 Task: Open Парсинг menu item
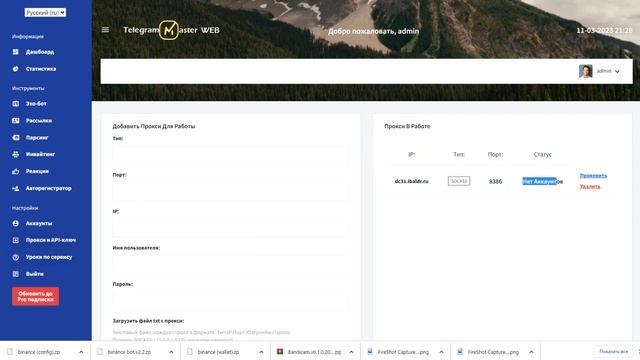37,138
